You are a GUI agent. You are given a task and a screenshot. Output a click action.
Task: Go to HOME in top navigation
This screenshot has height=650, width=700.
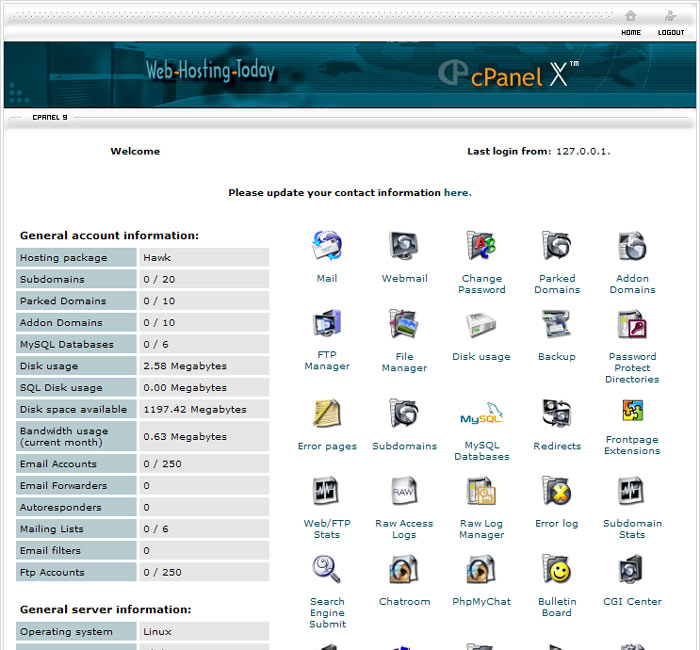630,23
